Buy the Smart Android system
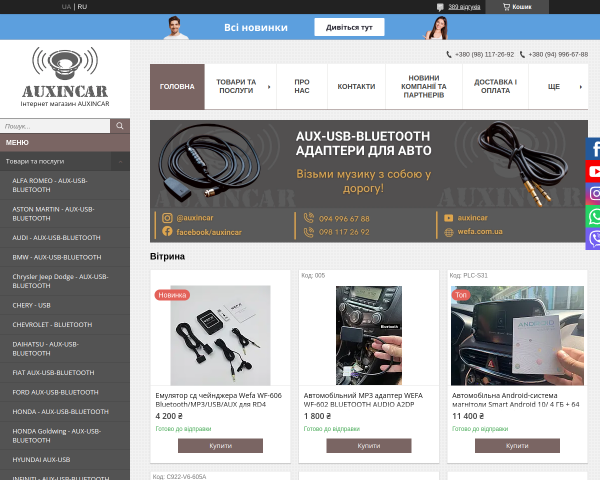The height and width of the screenshot is (480, 600). [x=517, y=446]
